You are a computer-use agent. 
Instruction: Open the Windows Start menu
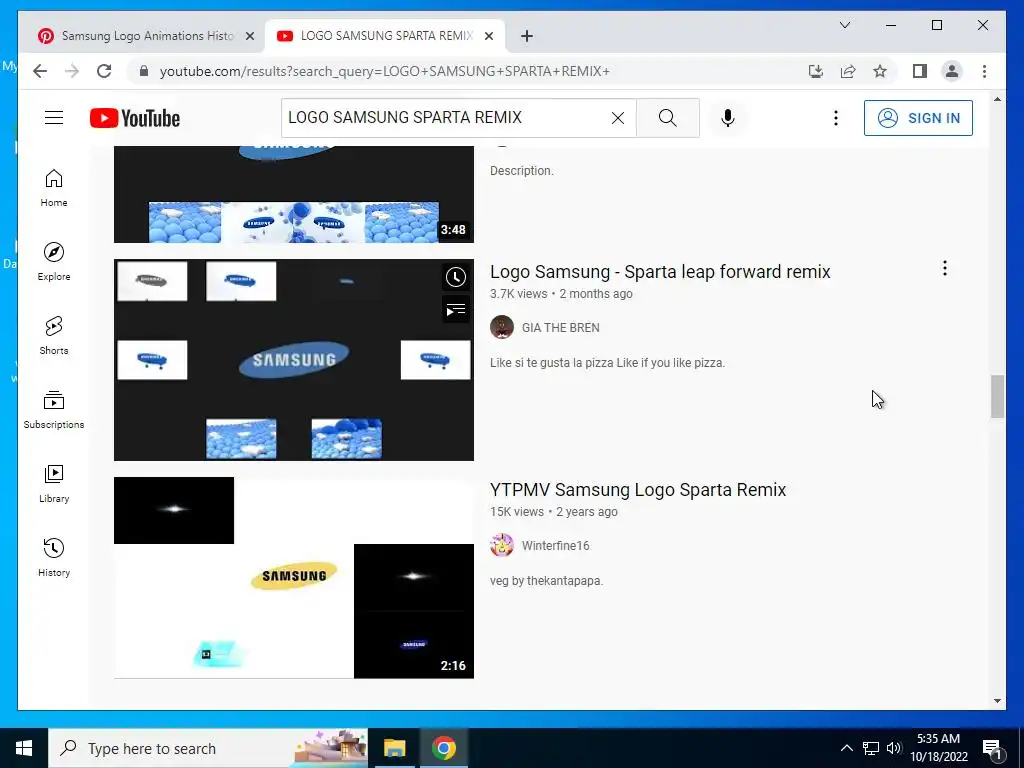pyautogui.click(x=24, y=748)
